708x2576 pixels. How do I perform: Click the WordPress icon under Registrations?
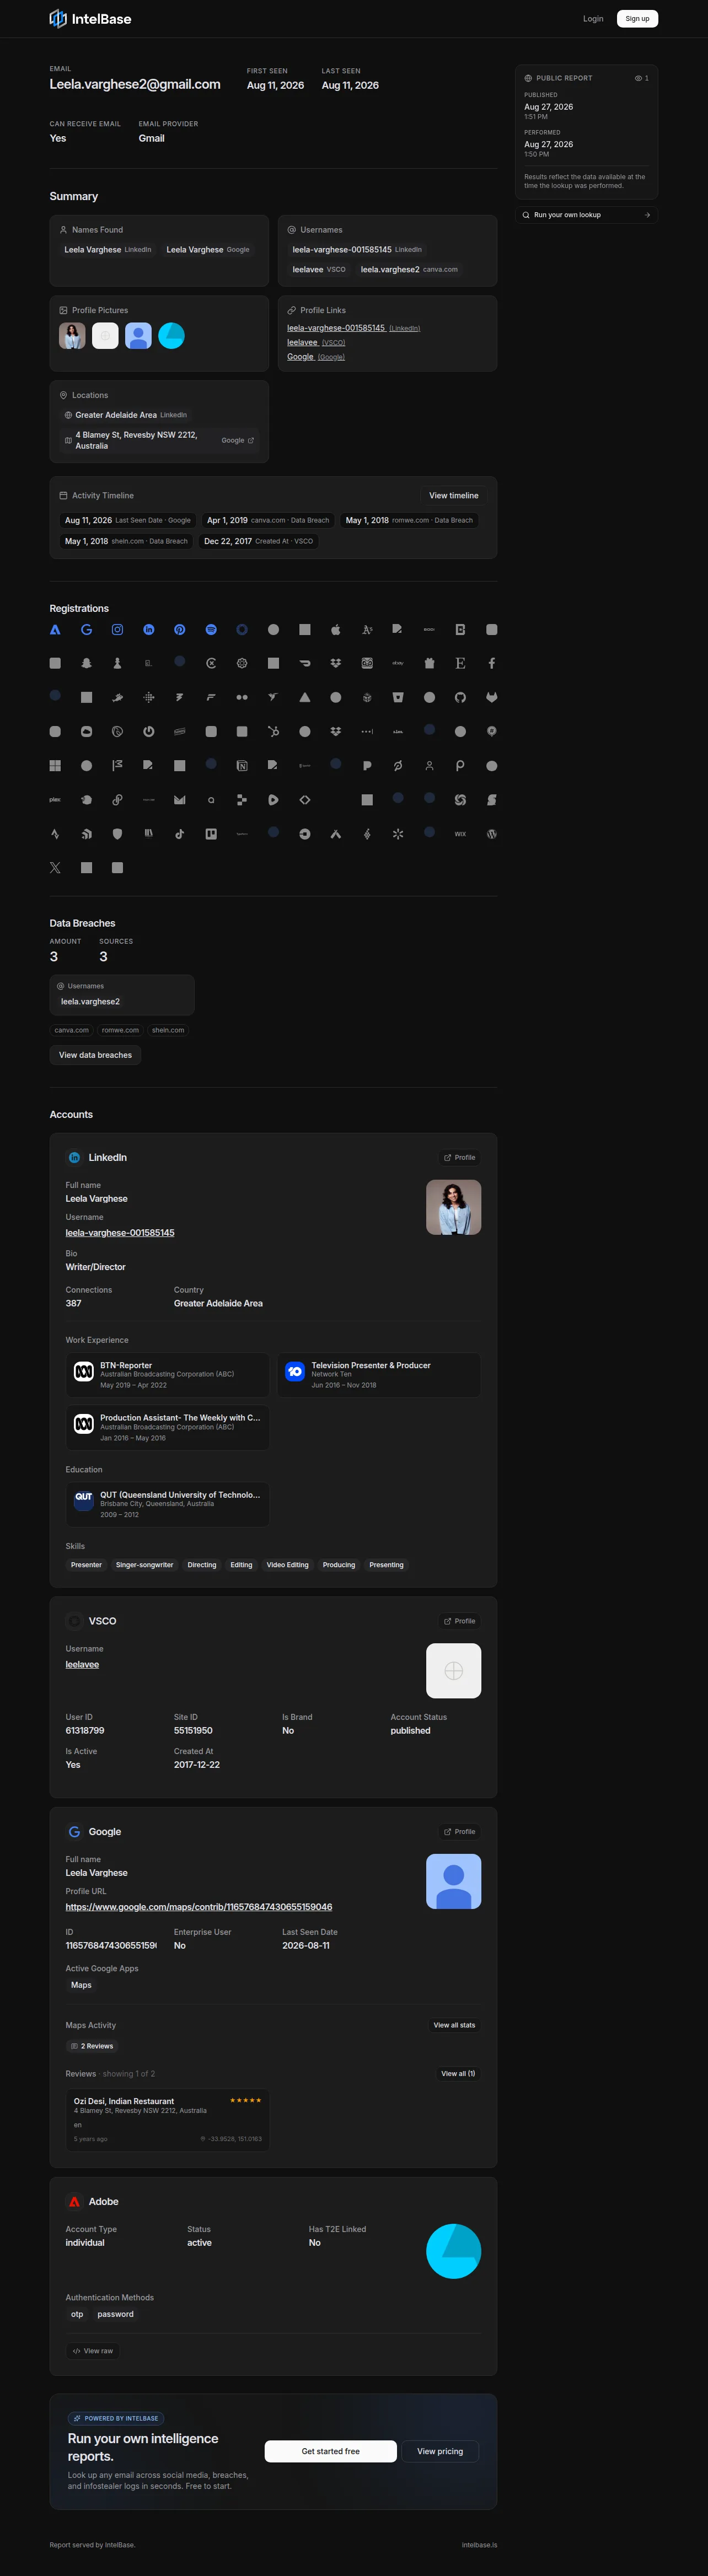click(491, 834)
